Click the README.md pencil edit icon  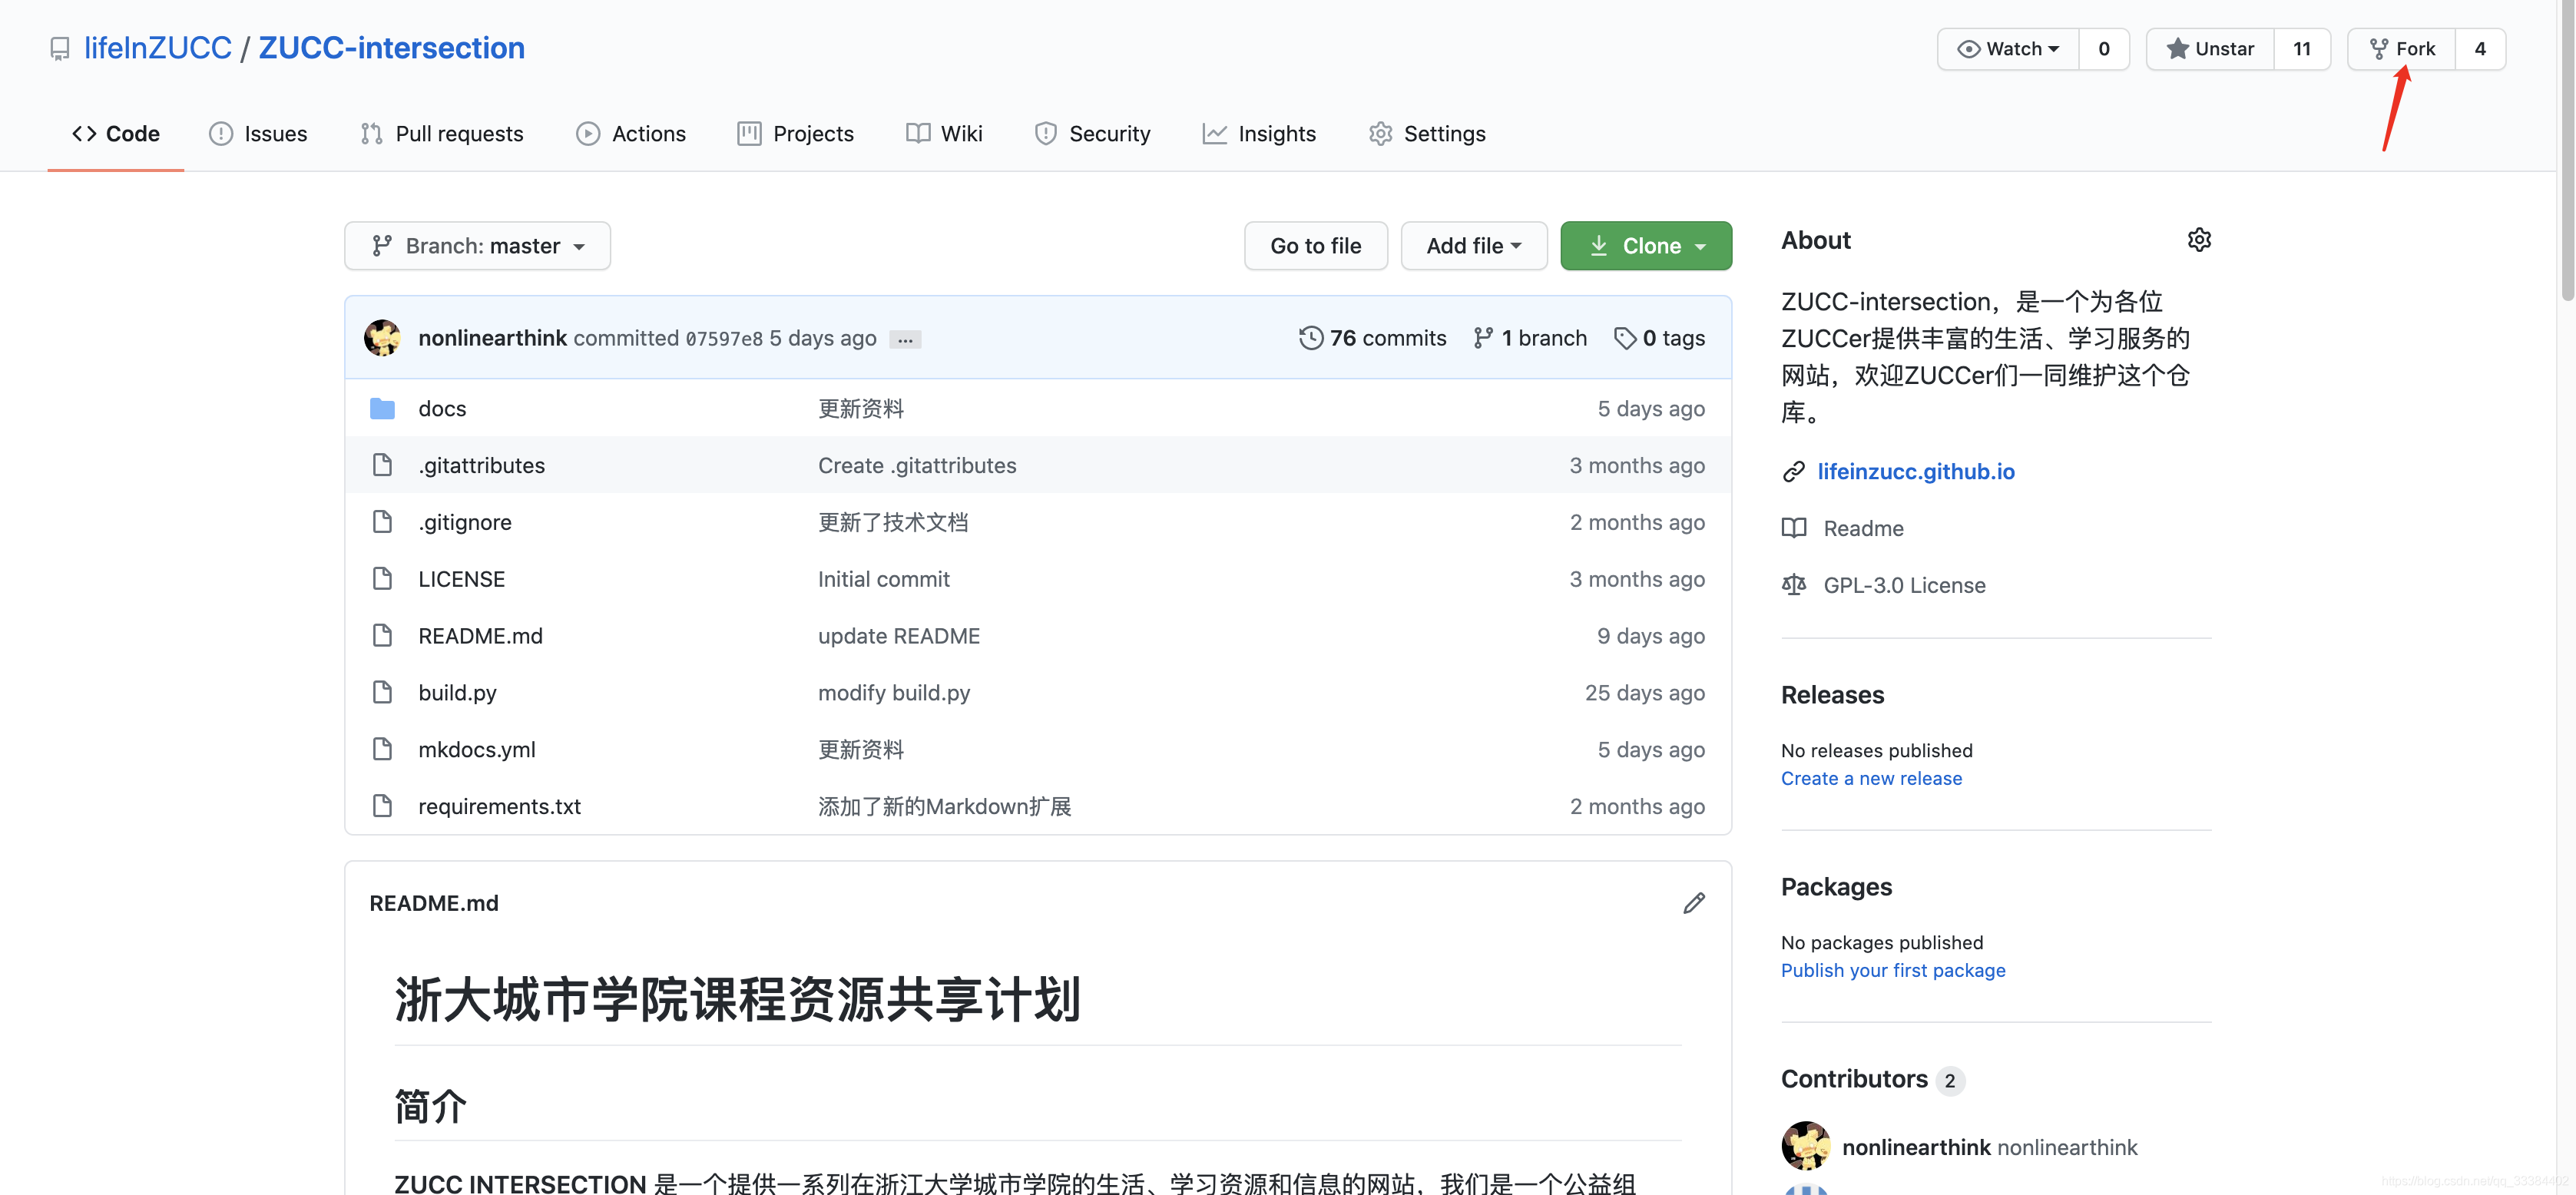(x=1693, y=903)
